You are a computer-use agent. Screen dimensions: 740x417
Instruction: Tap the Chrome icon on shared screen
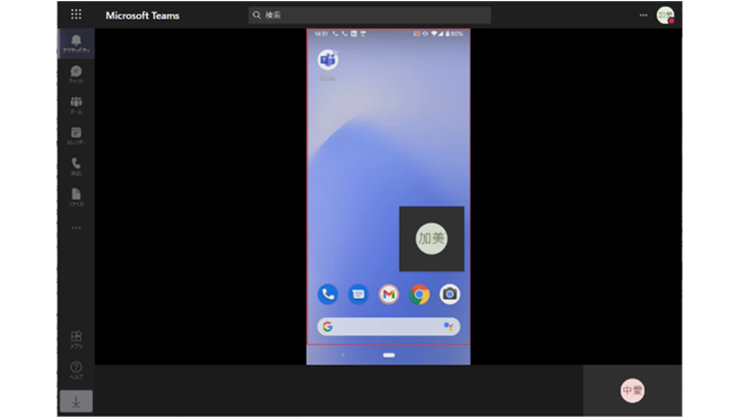pos(419,294)
